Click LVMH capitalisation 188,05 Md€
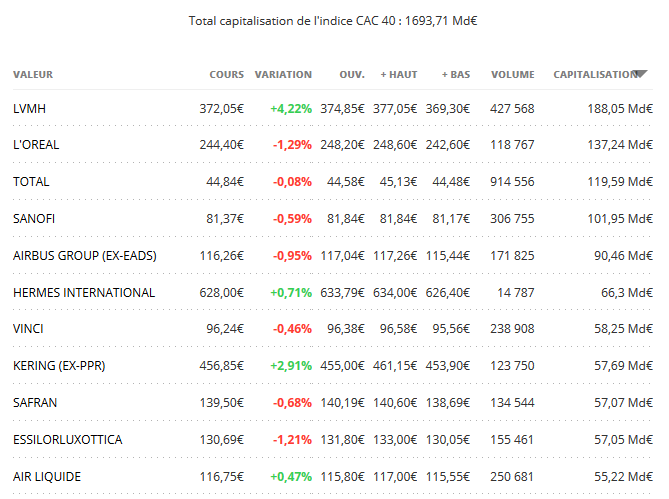Image resolution: width=669 pixels, height=499 pixels. [620, 109]
